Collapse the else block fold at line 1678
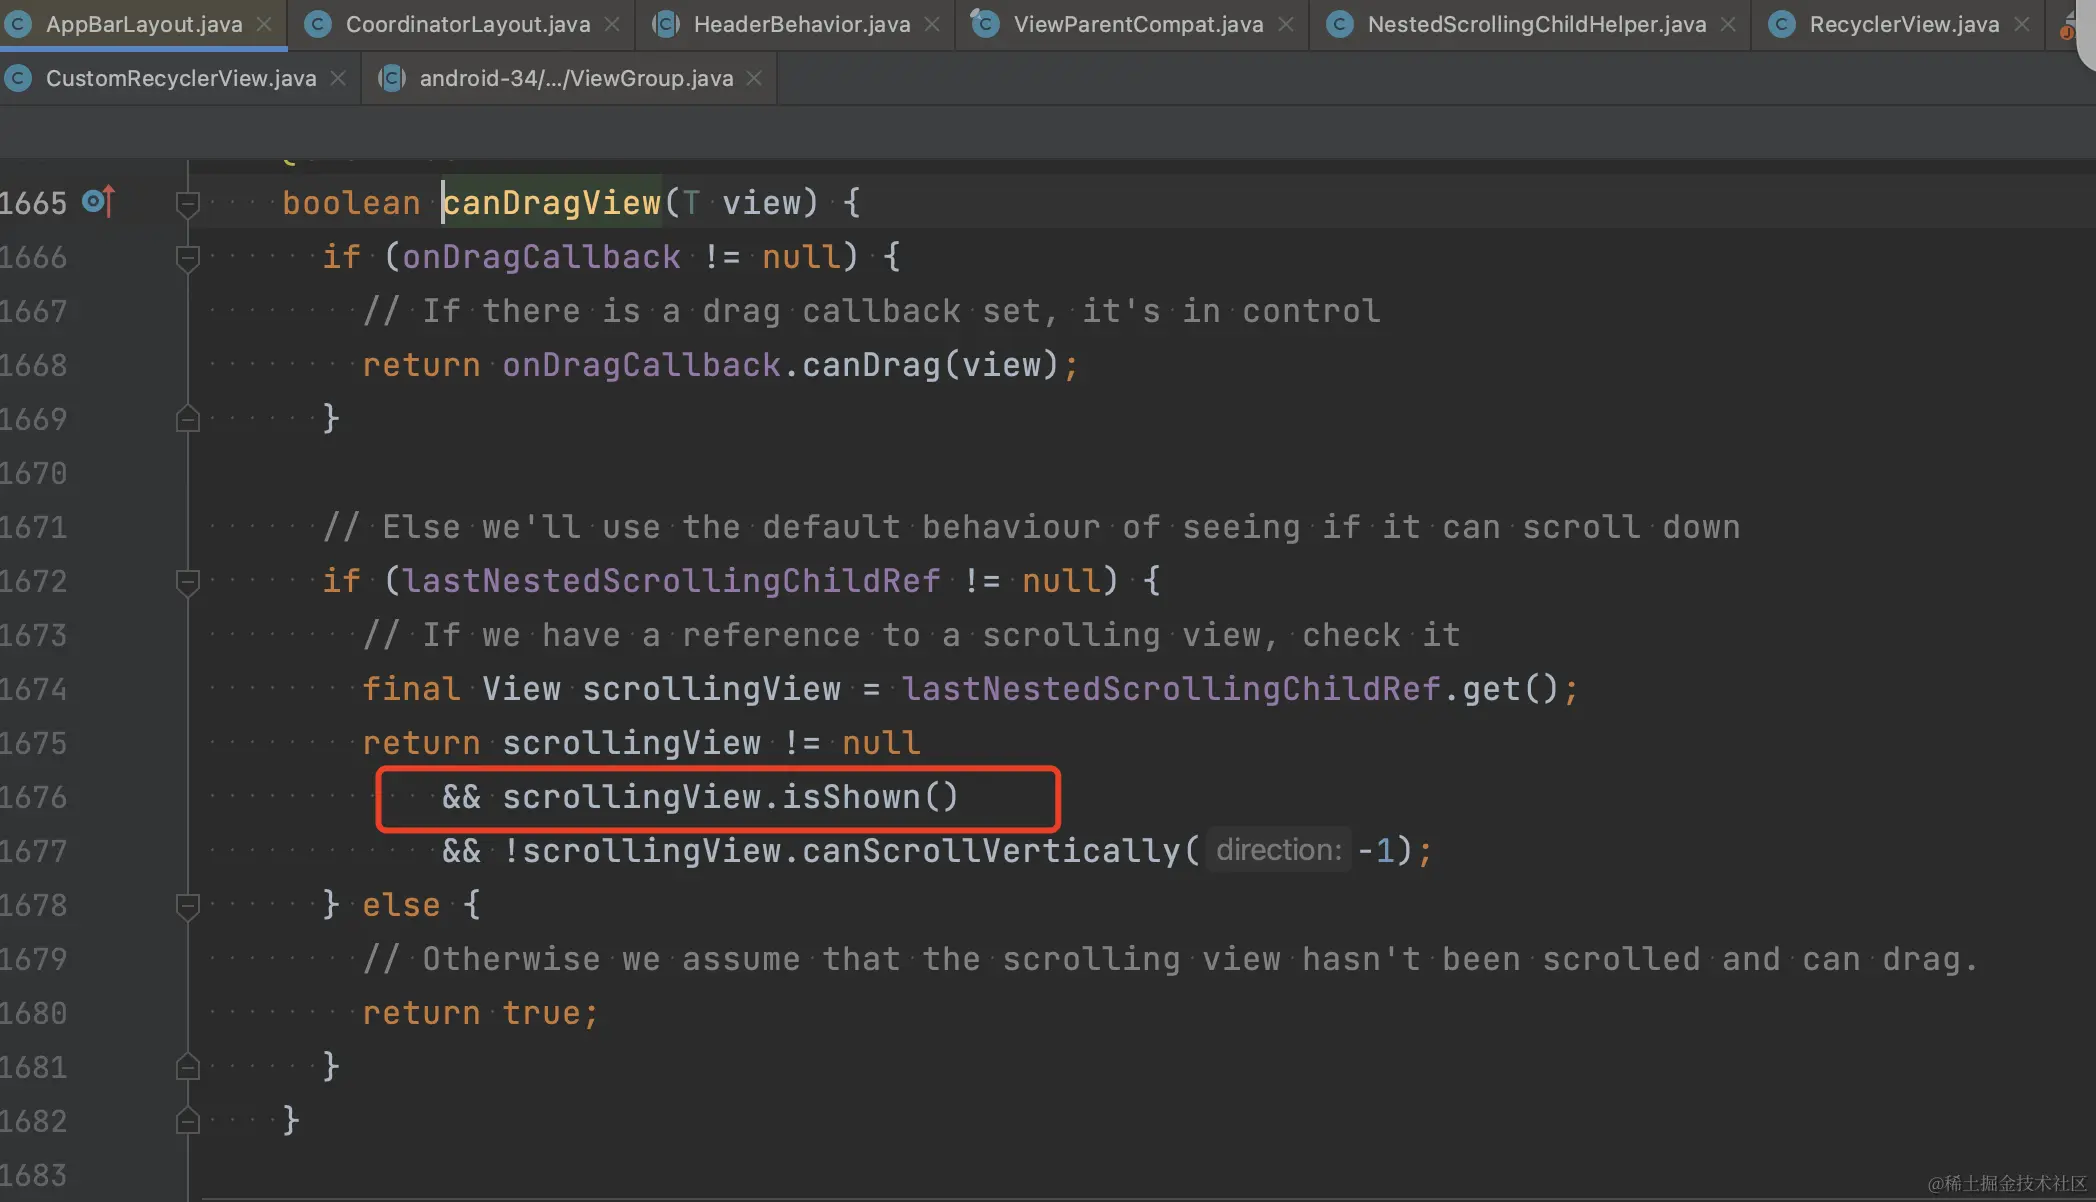 tap(187, 906)
